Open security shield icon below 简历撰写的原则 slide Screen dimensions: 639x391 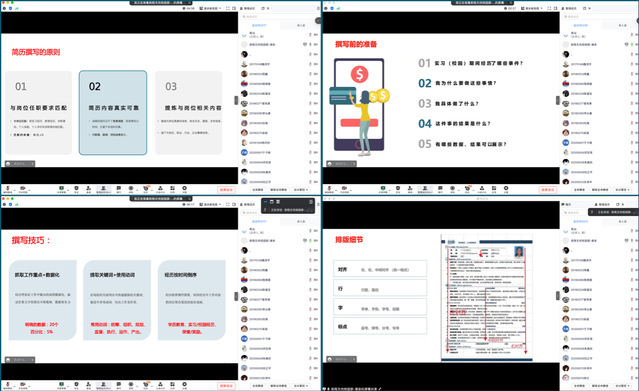coord(76,189)
